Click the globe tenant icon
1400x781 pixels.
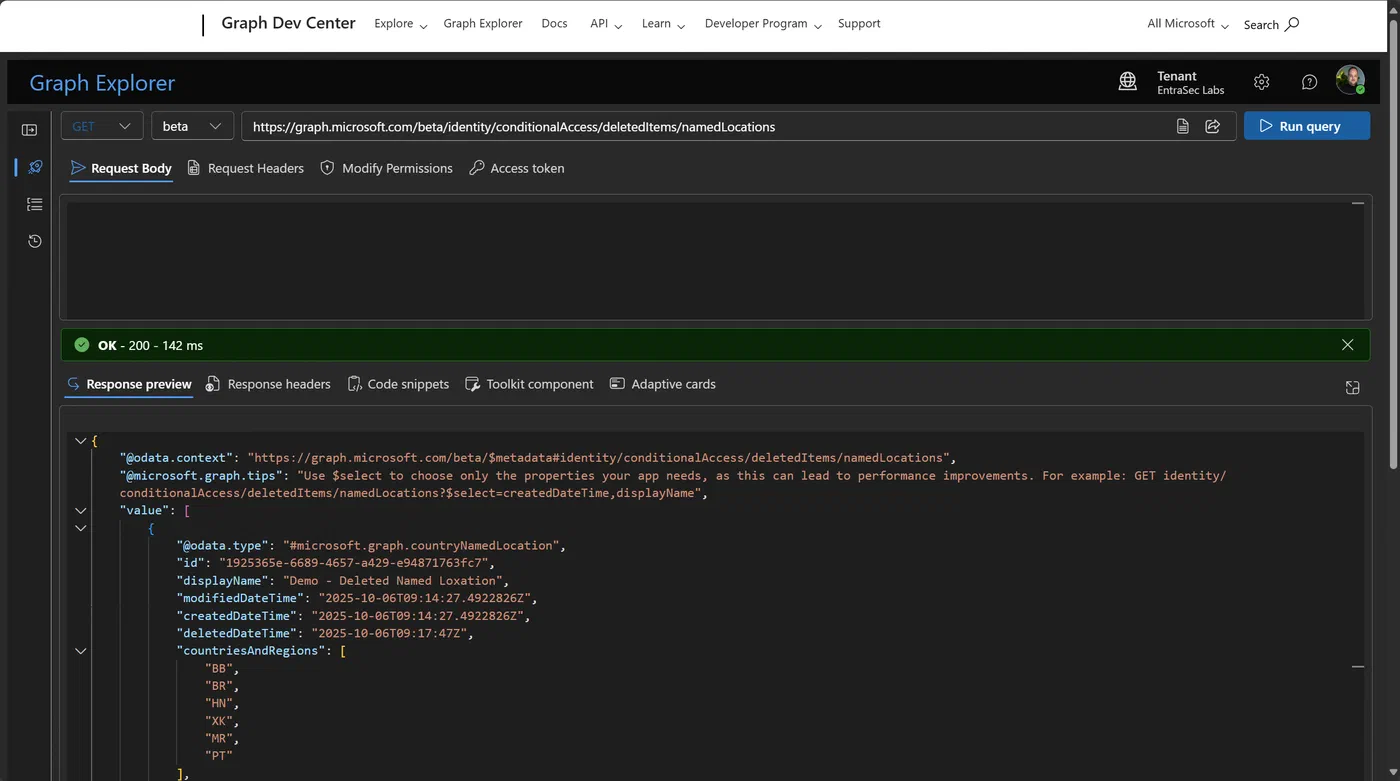click(x=1127, y=82)
